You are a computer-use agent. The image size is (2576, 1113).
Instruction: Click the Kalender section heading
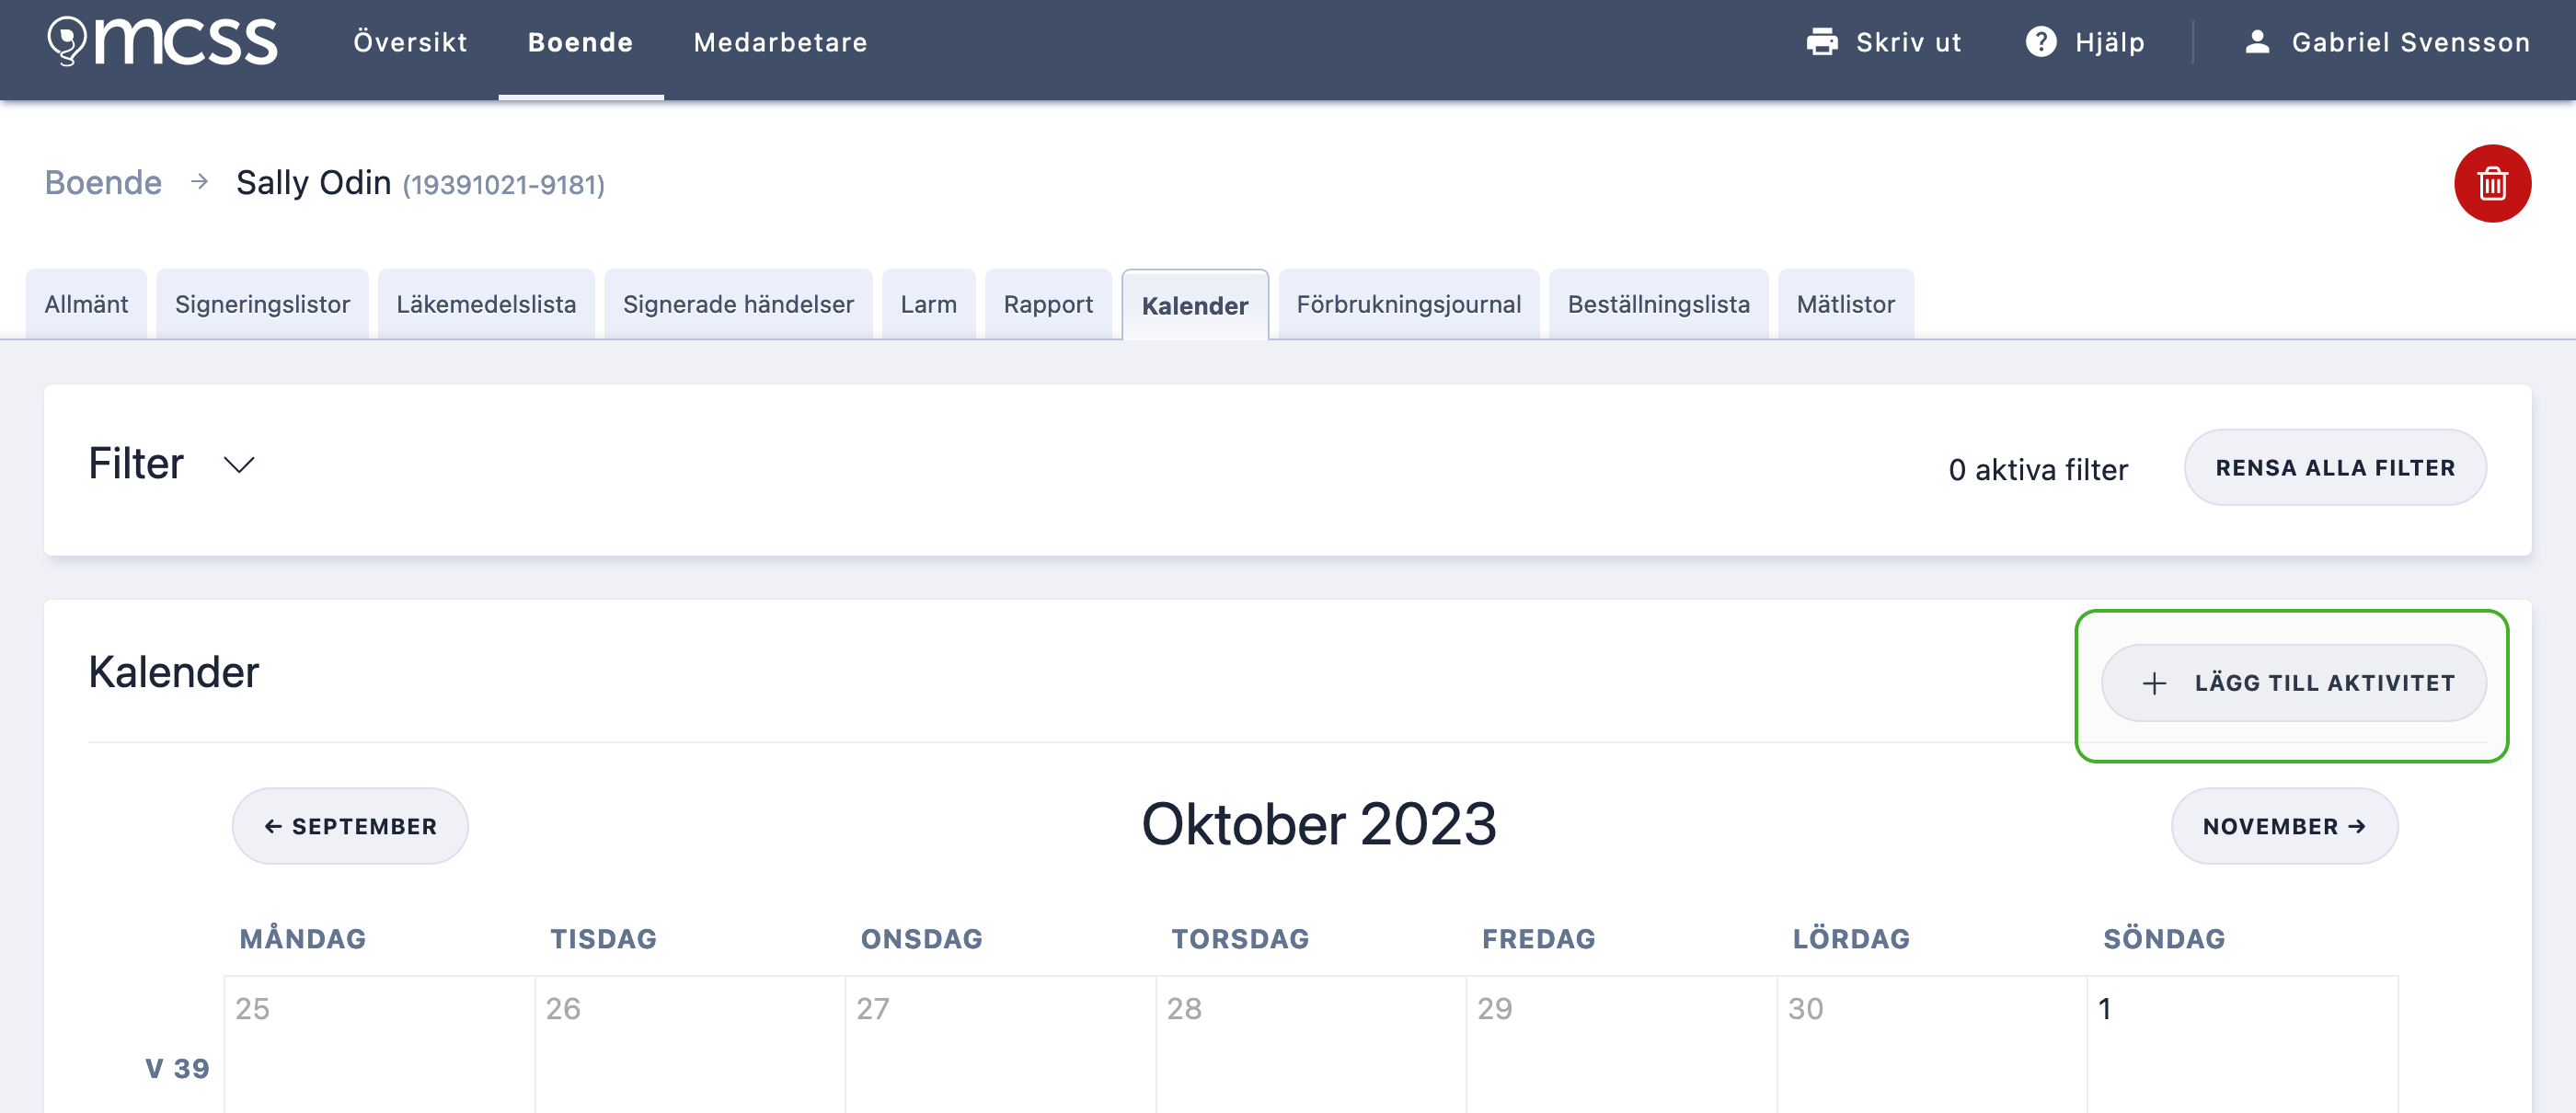173,672
